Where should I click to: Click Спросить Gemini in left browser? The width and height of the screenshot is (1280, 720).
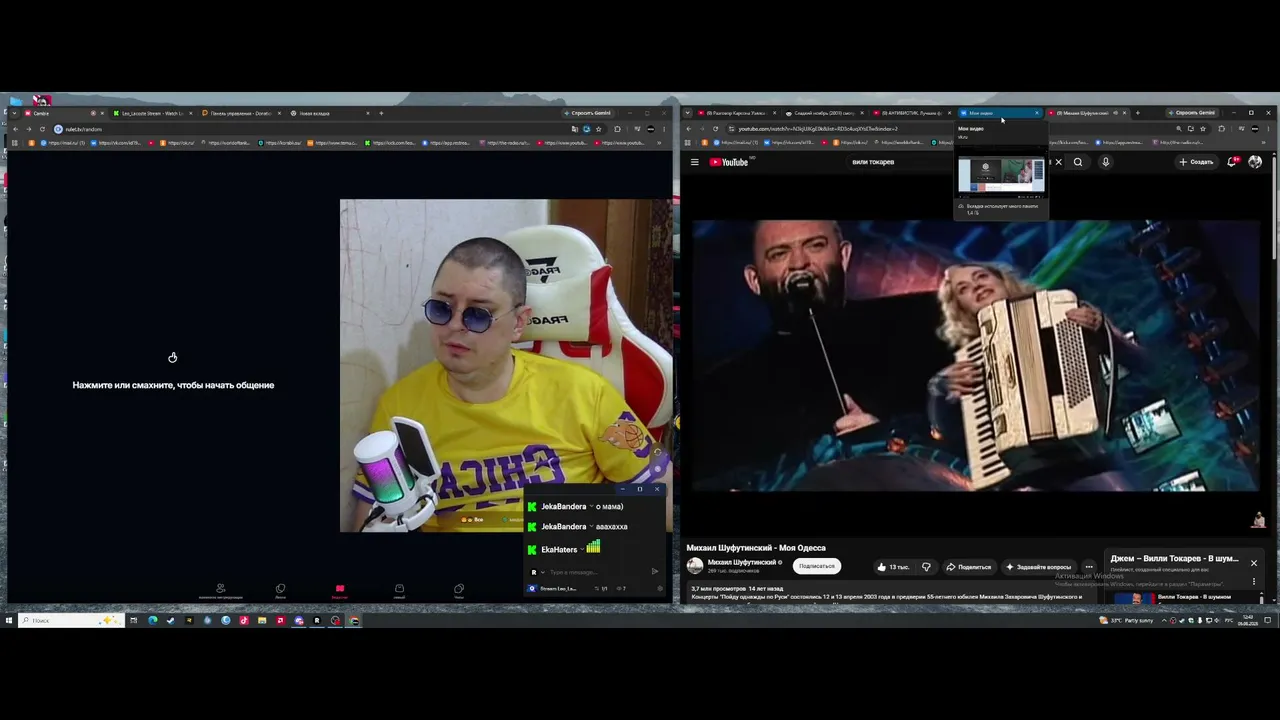(587, 113)
